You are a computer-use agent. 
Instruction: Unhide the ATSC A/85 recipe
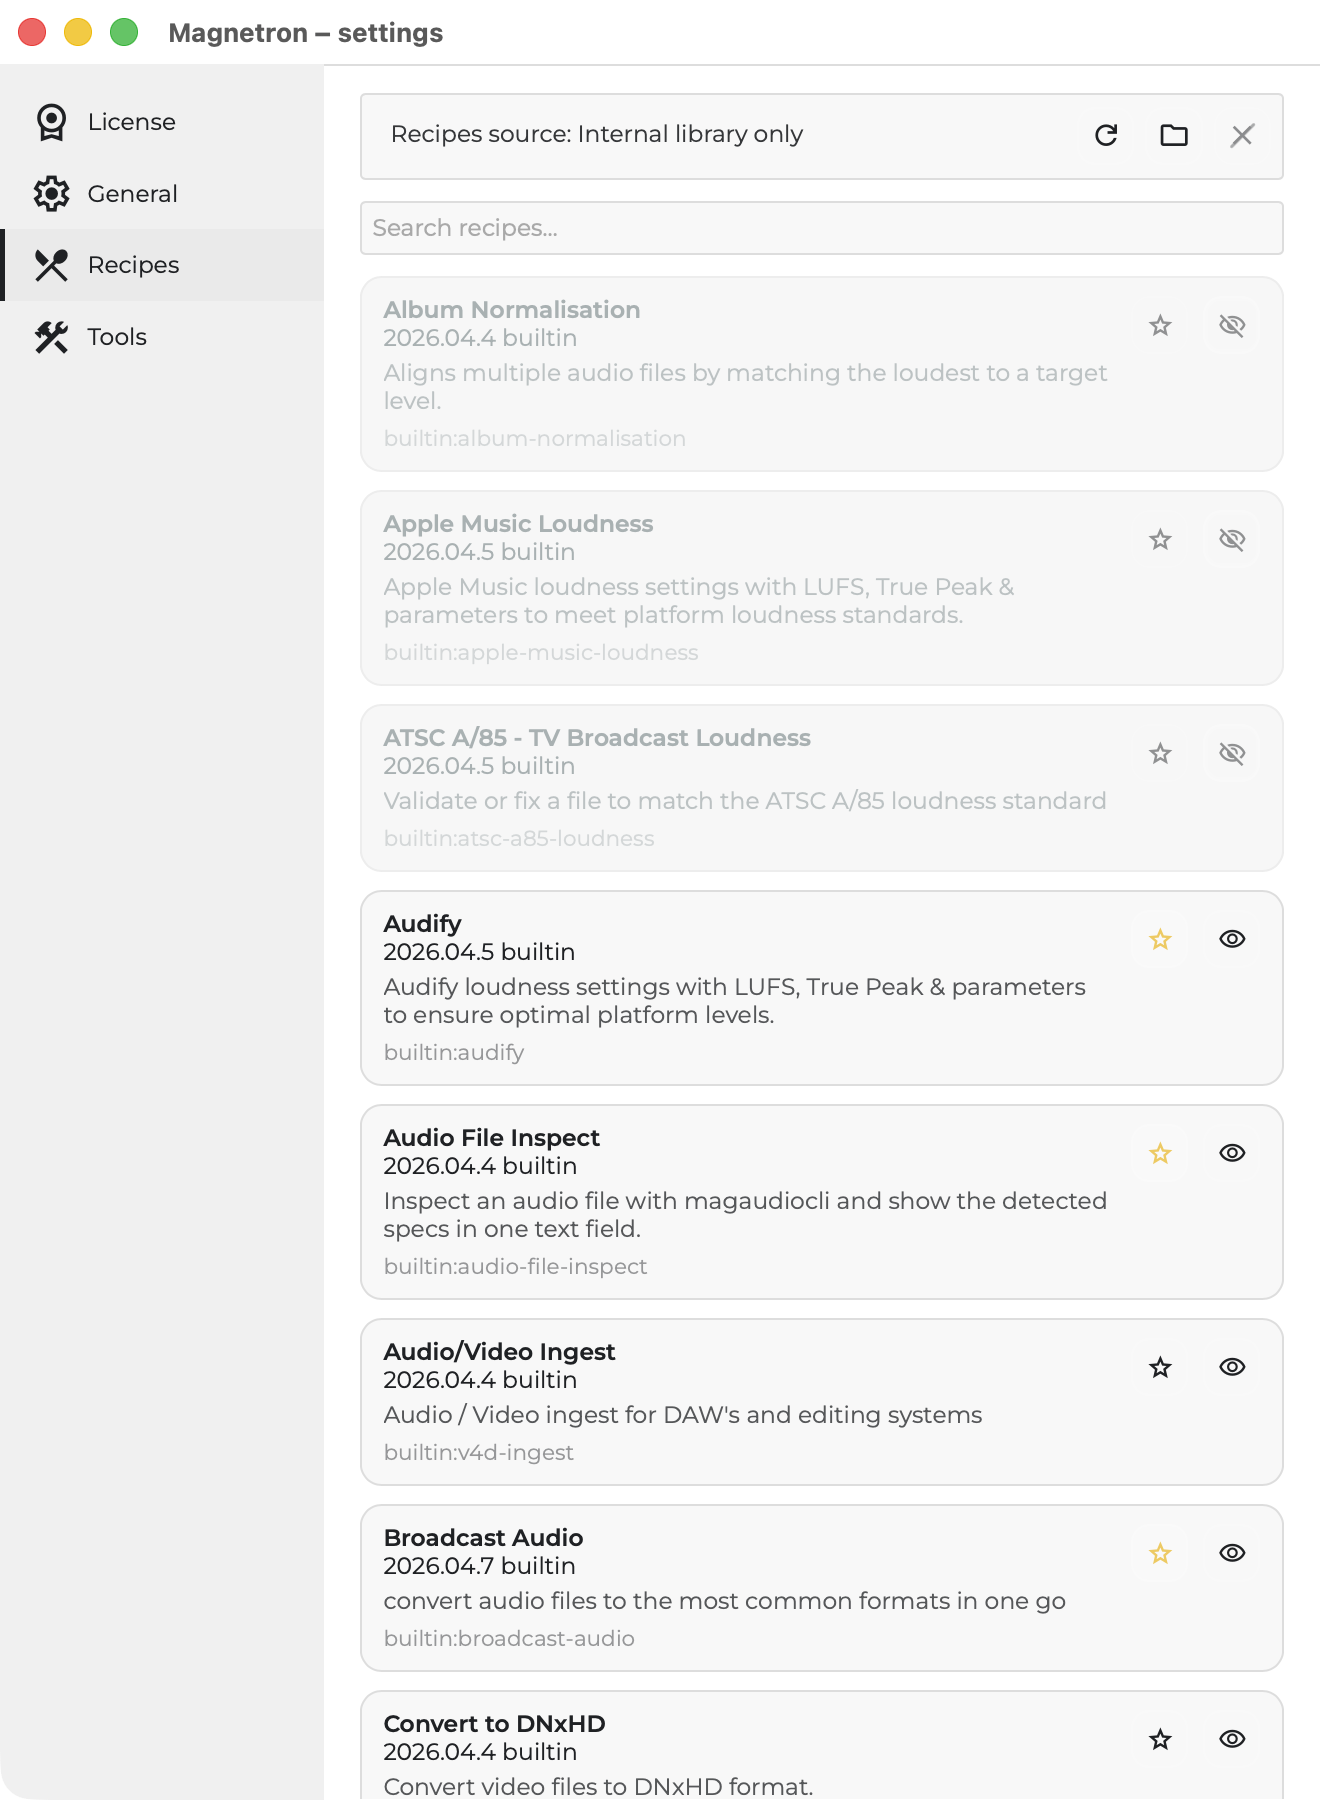pyautogui.click(x=1232, y=754)
